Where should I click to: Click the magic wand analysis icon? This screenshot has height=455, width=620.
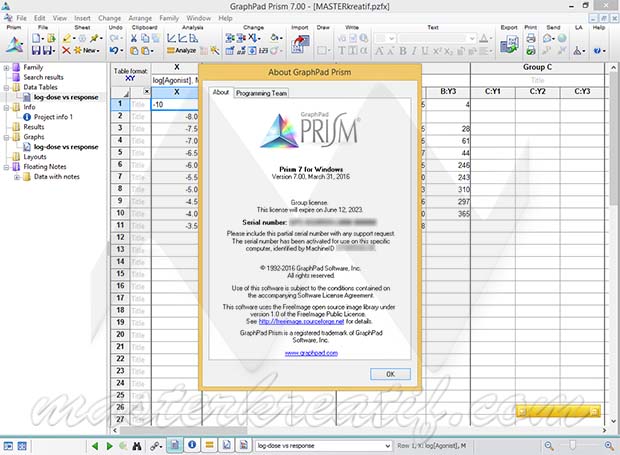tap(215, 50)
